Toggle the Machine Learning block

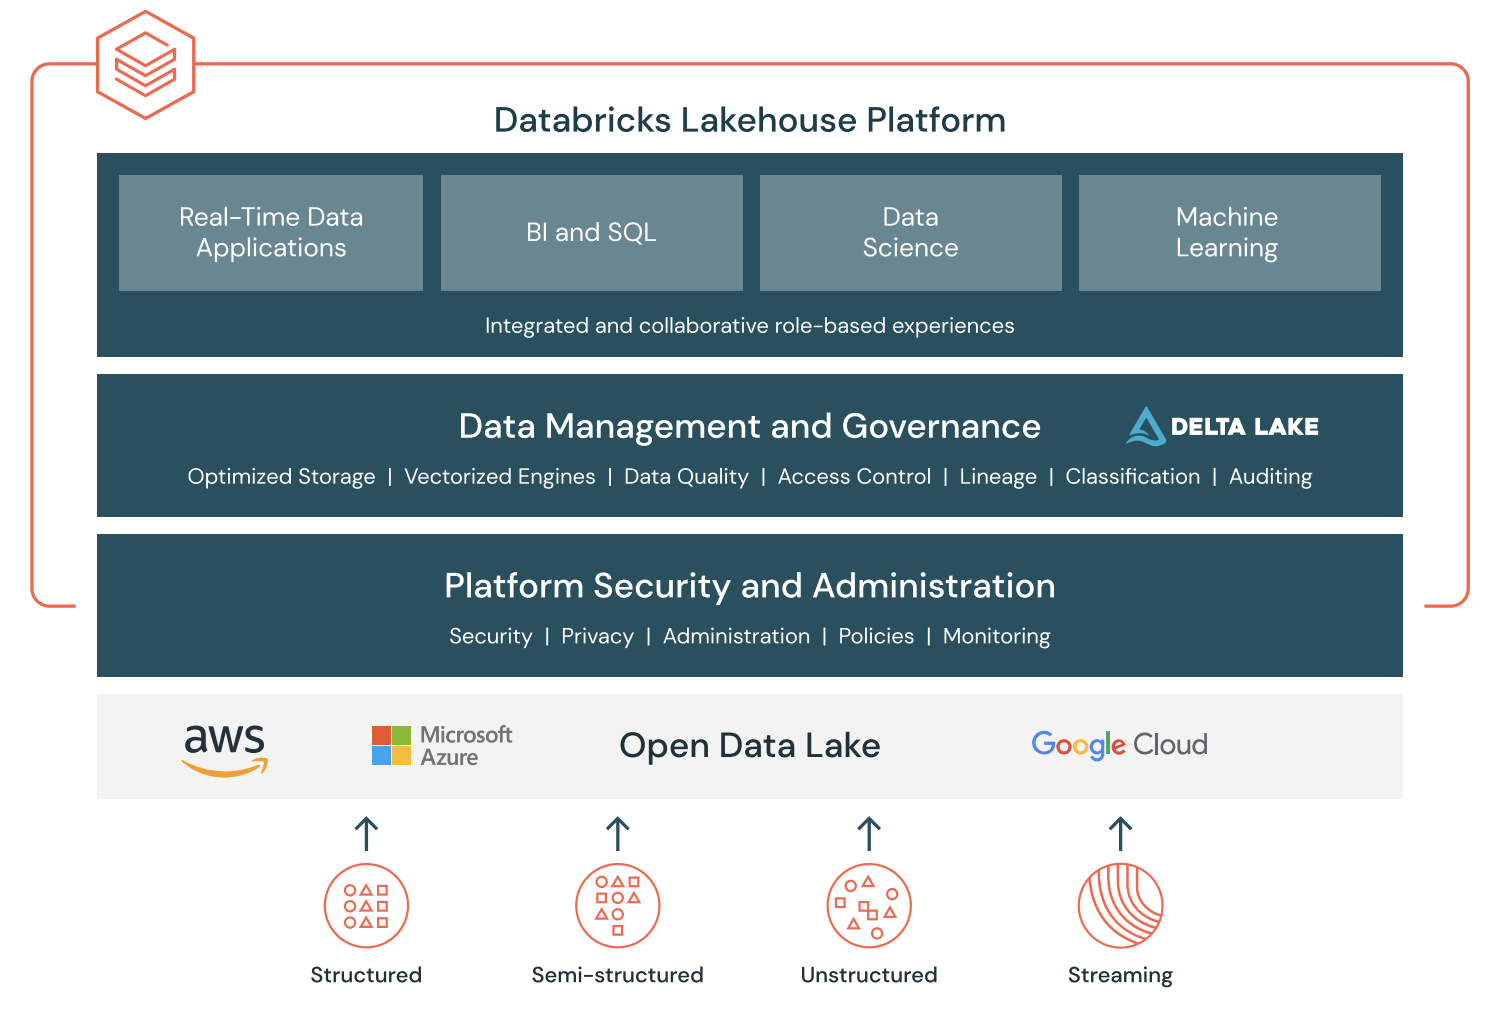coord(1228,232)
